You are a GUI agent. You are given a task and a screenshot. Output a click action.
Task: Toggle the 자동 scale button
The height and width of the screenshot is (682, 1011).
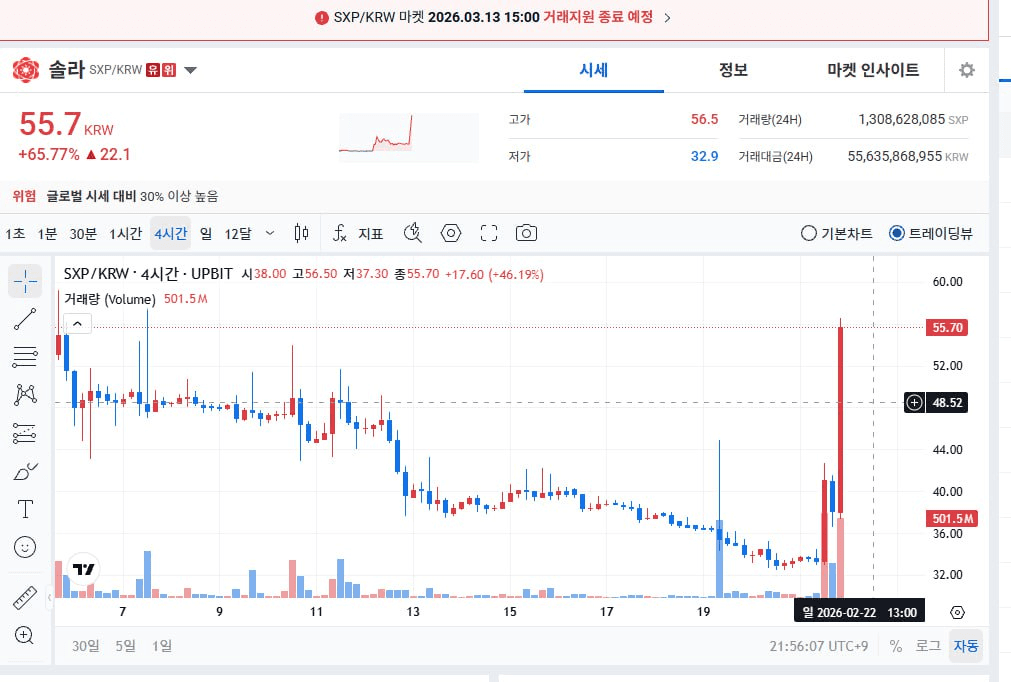(966, 646)
